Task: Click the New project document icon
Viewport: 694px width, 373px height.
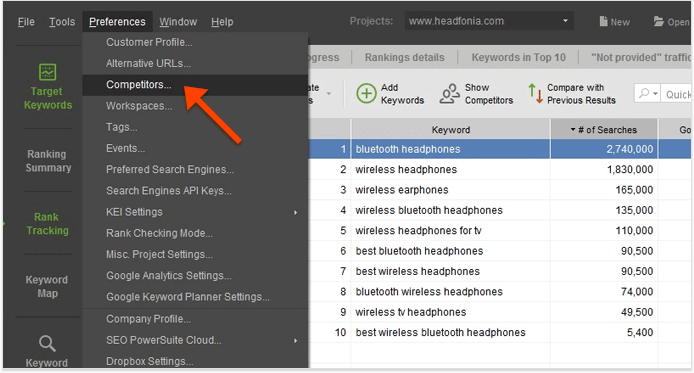Action: [603, 21]
